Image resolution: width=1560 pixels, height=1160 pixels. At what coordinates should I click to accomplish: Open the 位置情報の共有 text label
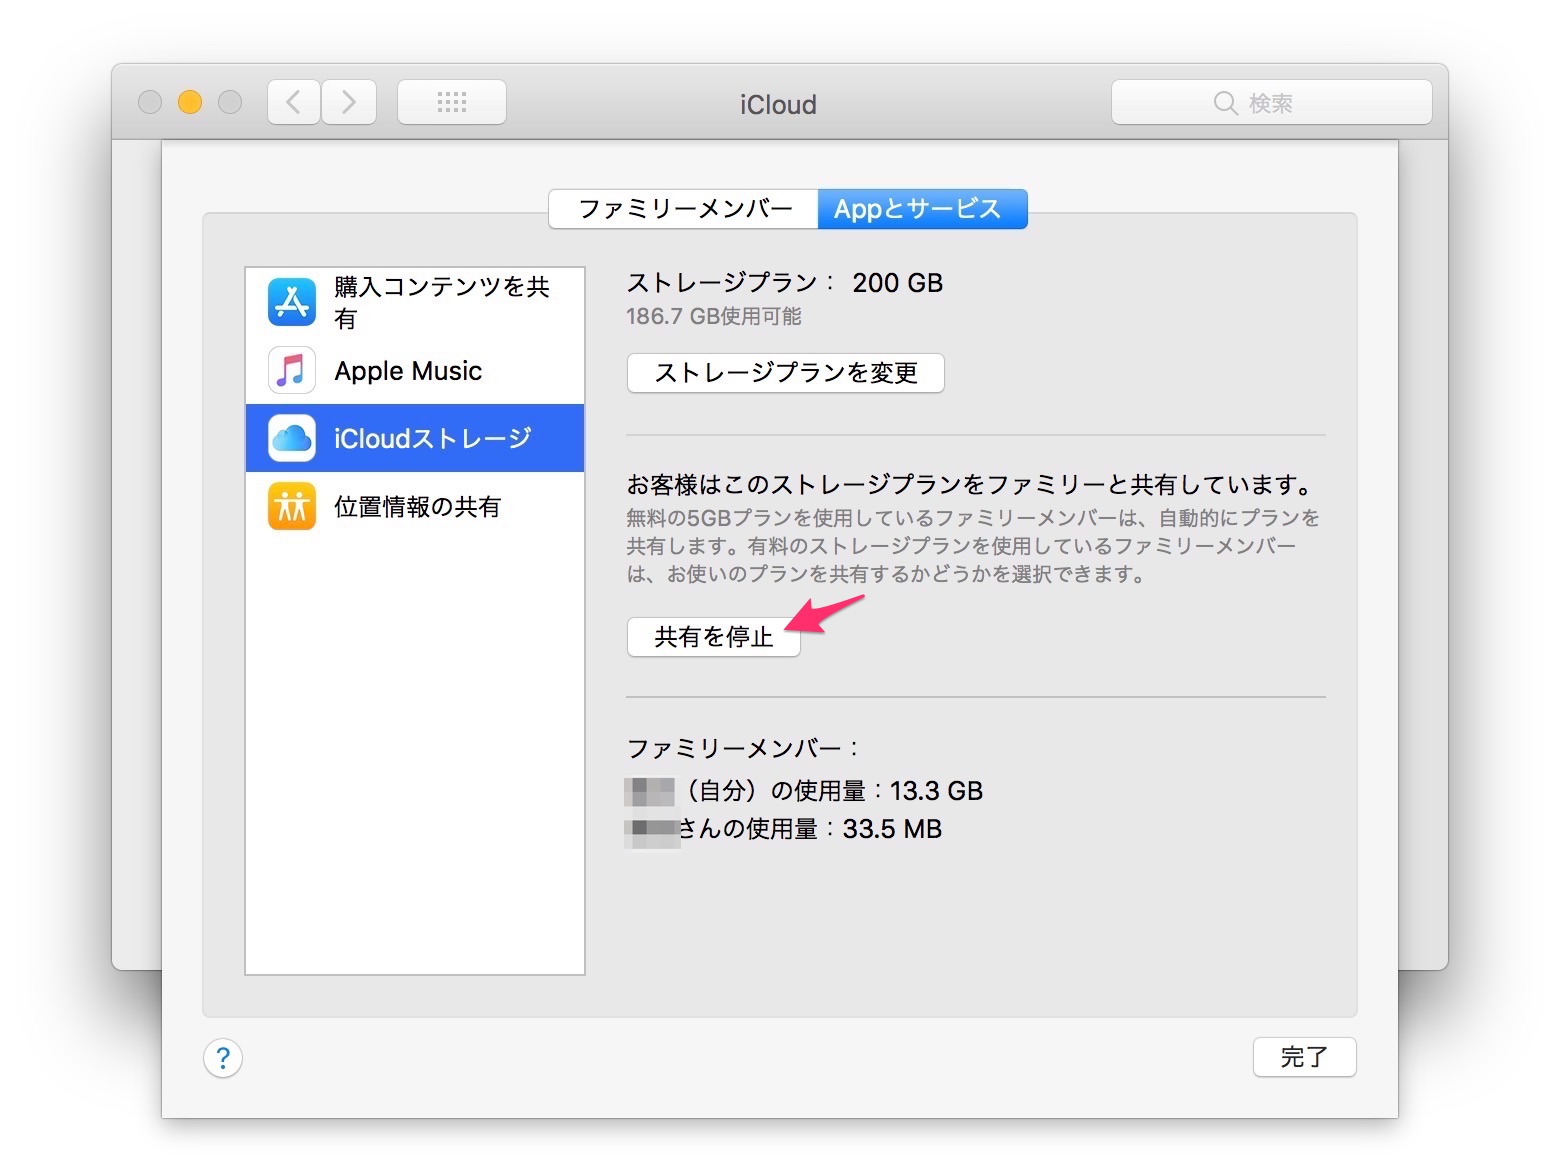[x=417, y=507]
